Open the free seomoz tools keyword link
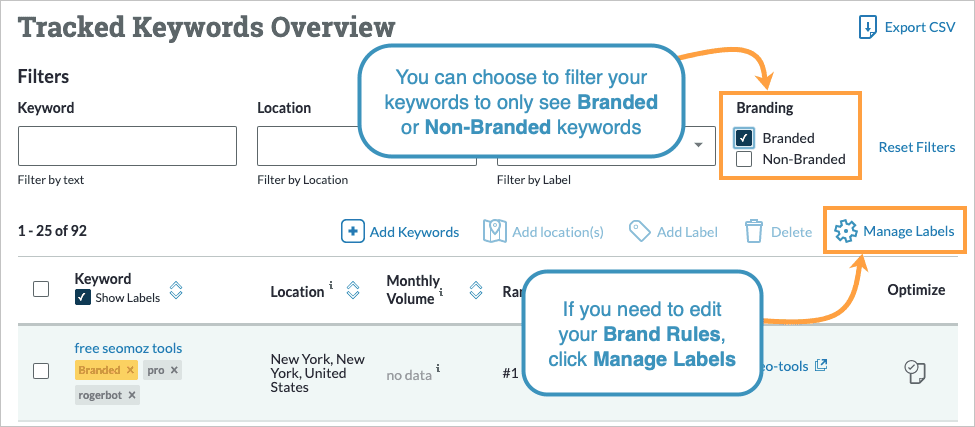 [x=128, y=348]
